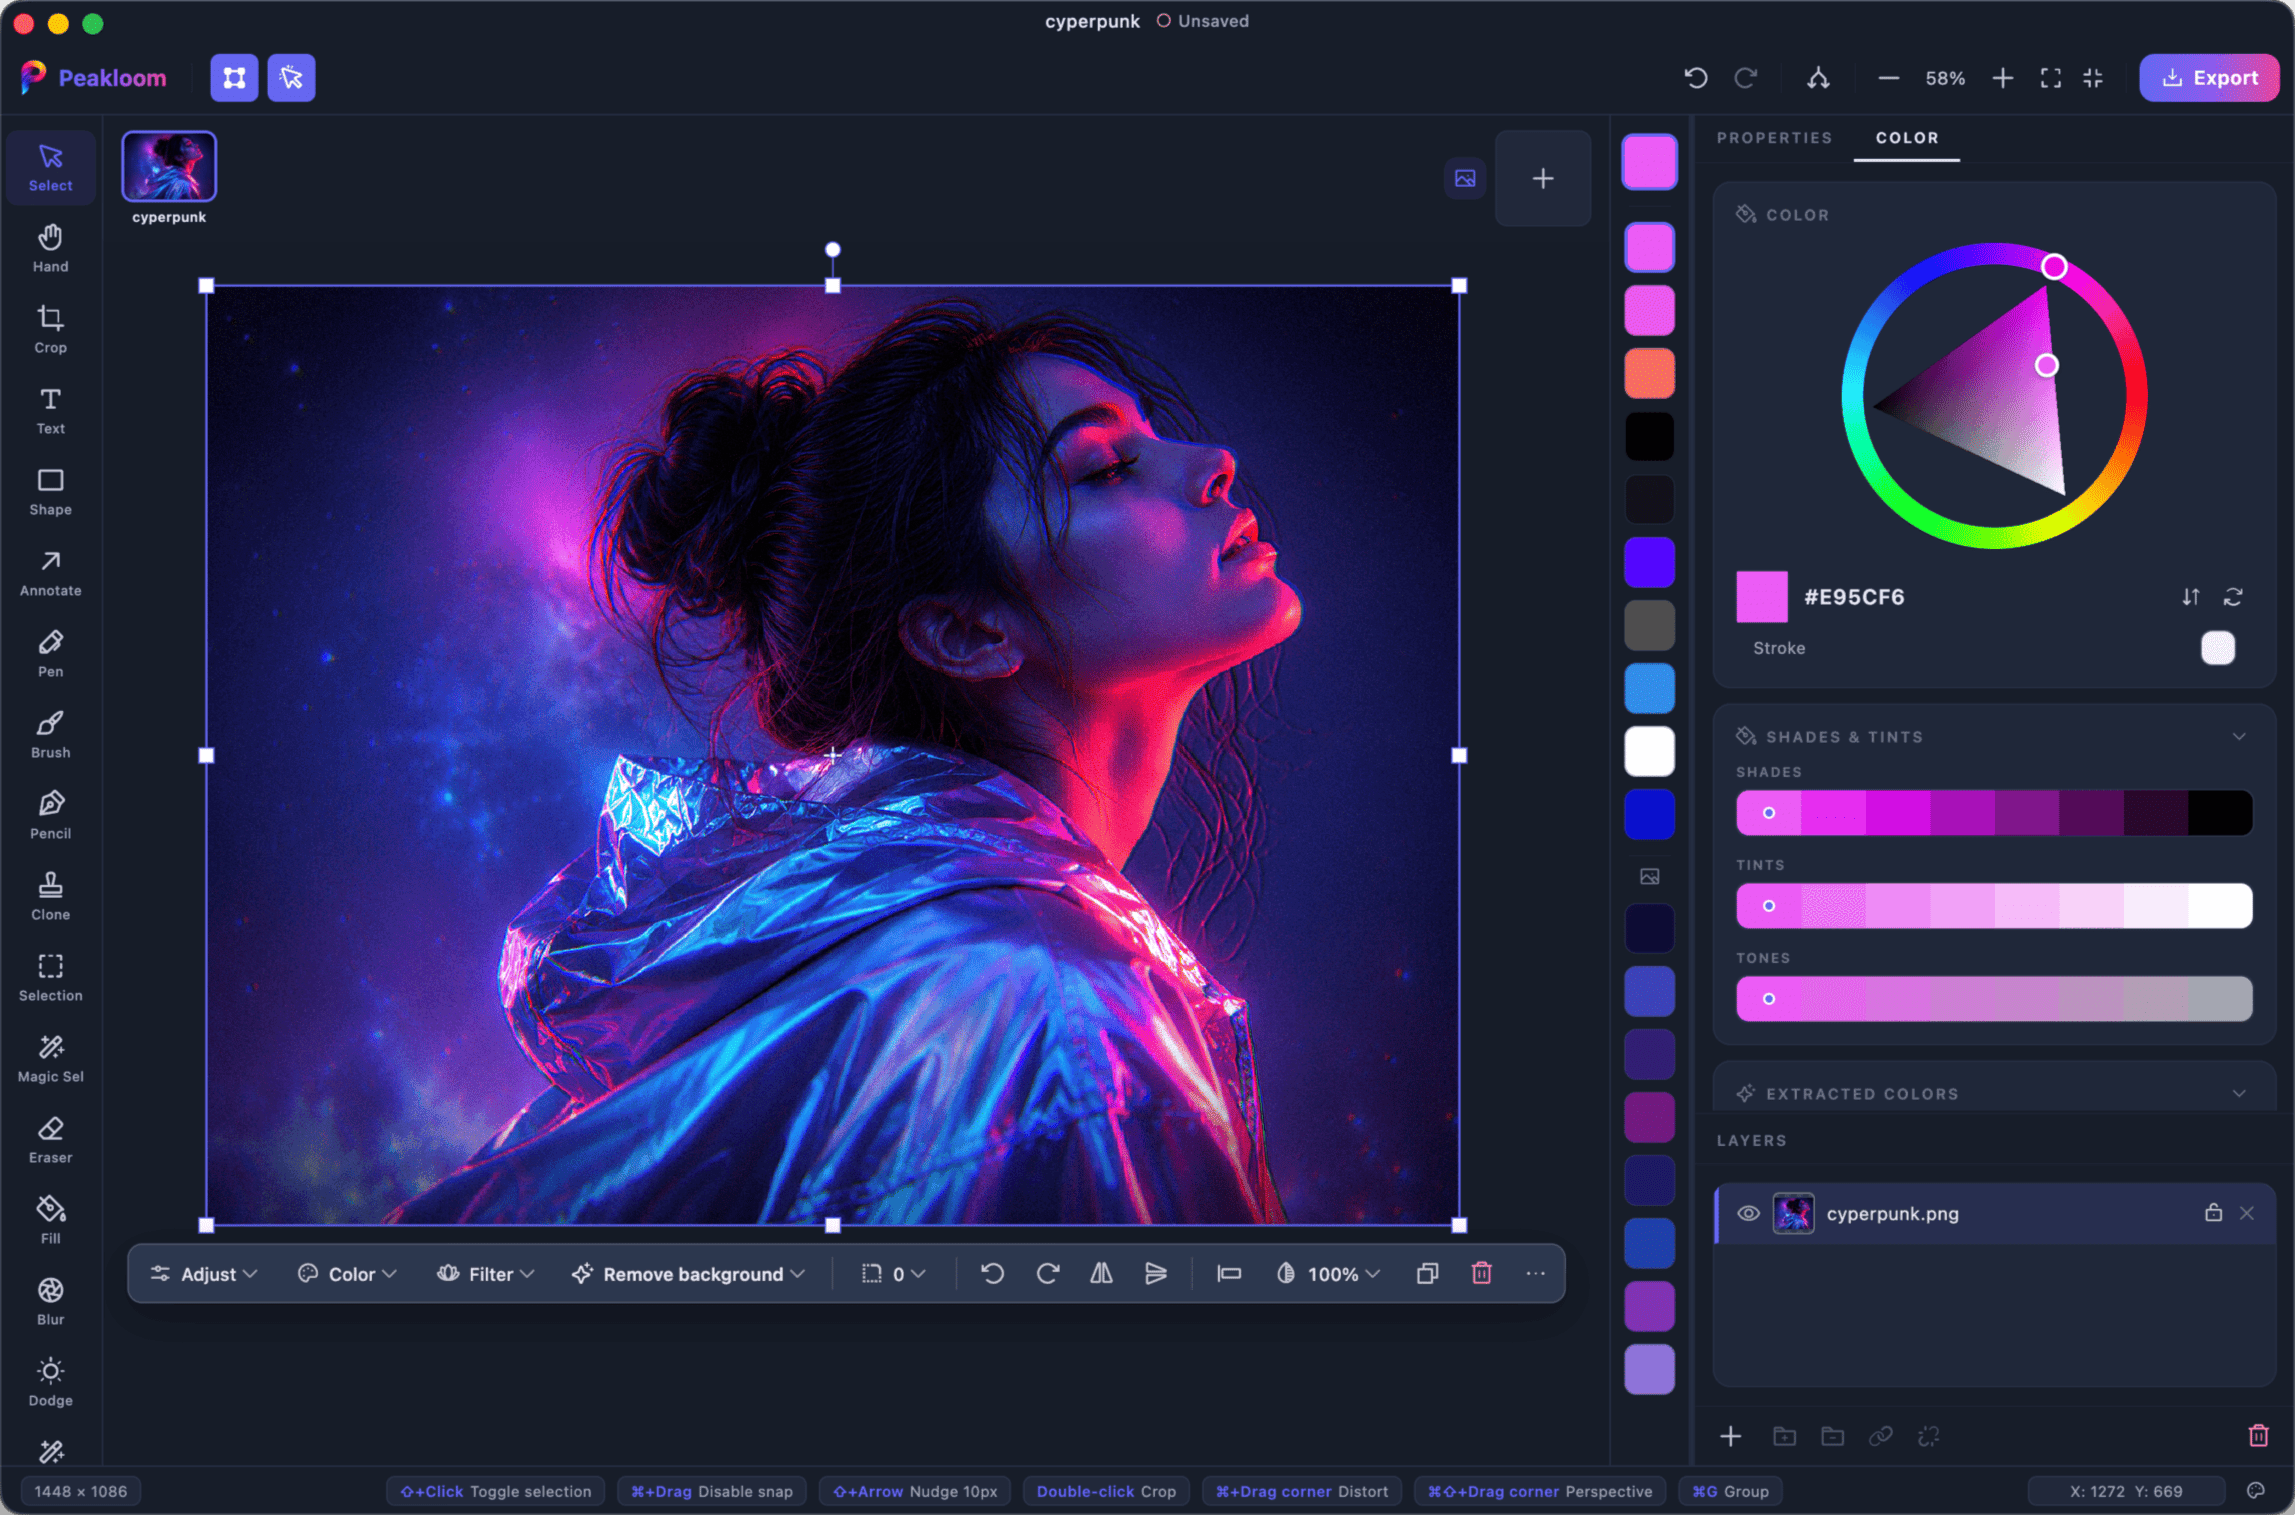This screenshot has height=1515, width=2295.
Task: Swap fill and stroke colors
Action: (x=2190, y=597)
